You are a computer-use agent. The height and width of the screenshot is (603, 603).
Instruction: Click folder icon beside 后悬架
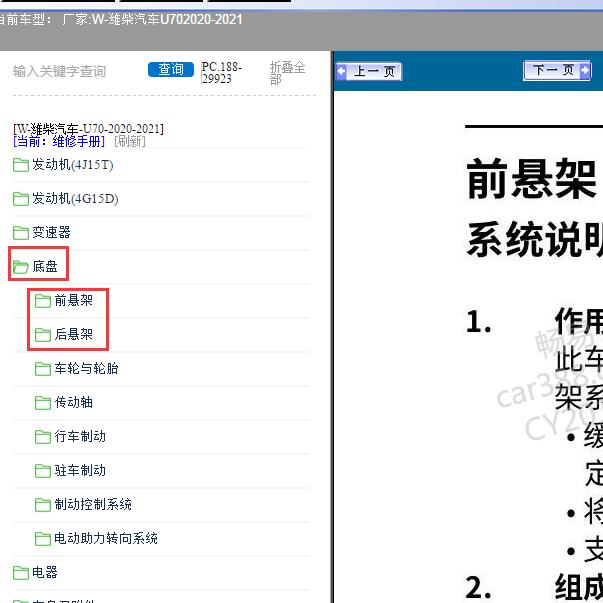pyautogui.click(x=43, y=335)
